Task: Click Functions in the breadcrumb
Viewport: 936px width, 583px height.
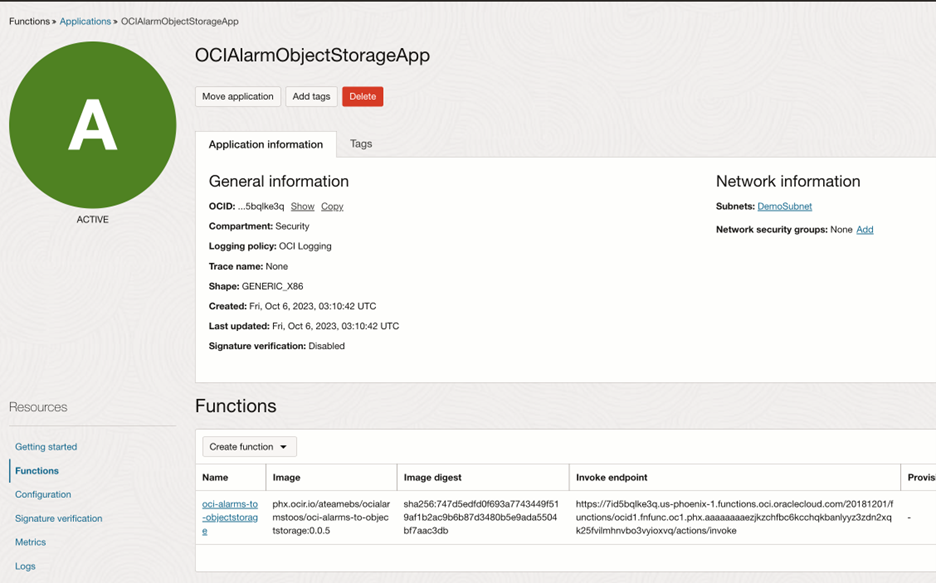Action: click(29, 20)
